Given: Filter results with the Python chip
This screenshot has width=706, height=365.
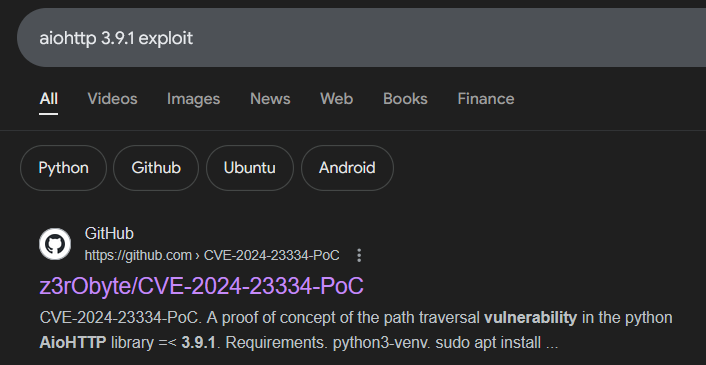Looking at the screenshot, I should [x=63, y=168].
